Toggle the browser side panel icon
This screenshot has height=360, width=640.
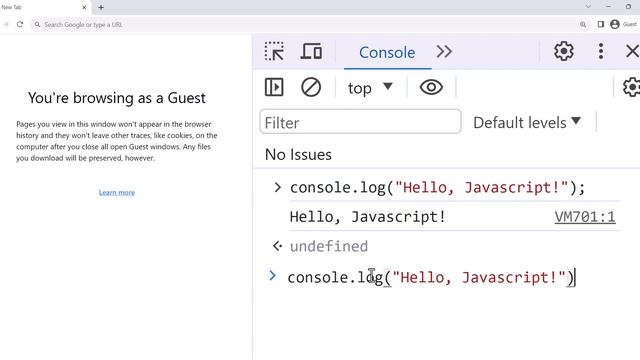click(x=600, y=24)
